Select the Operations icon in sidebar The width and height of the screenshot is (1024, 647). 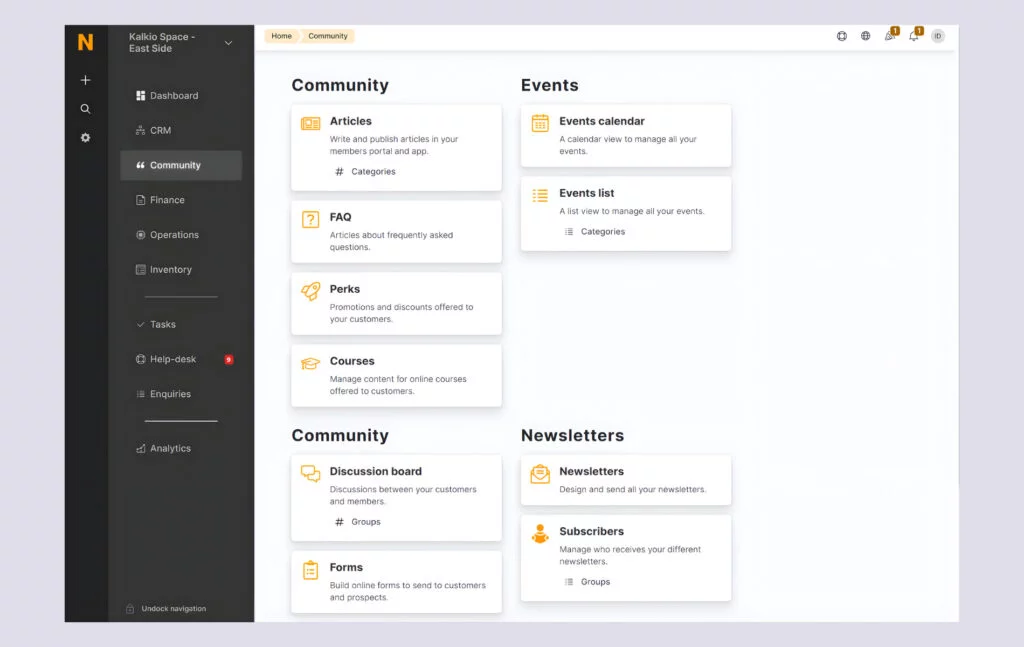pyautogui.click(x=140, y=234)
